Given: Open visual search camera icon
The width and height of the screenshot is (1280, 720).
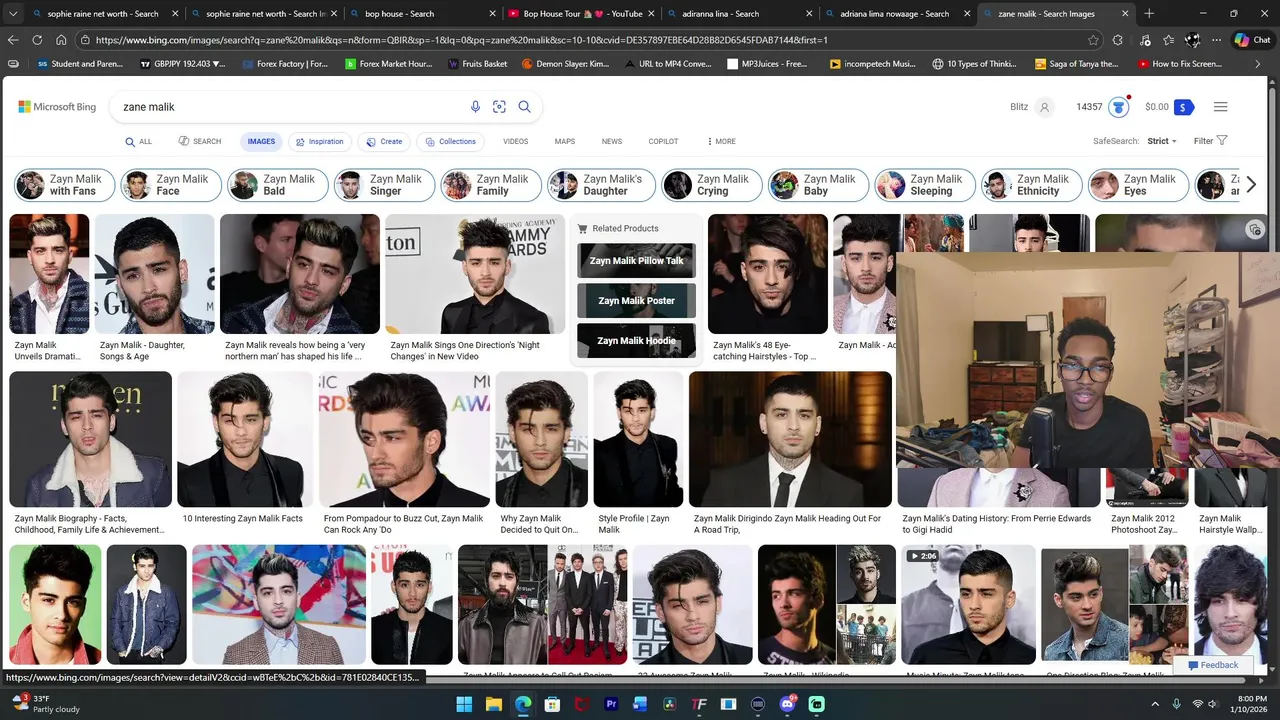Looking at the screenshot, I should tap(499, 107).
